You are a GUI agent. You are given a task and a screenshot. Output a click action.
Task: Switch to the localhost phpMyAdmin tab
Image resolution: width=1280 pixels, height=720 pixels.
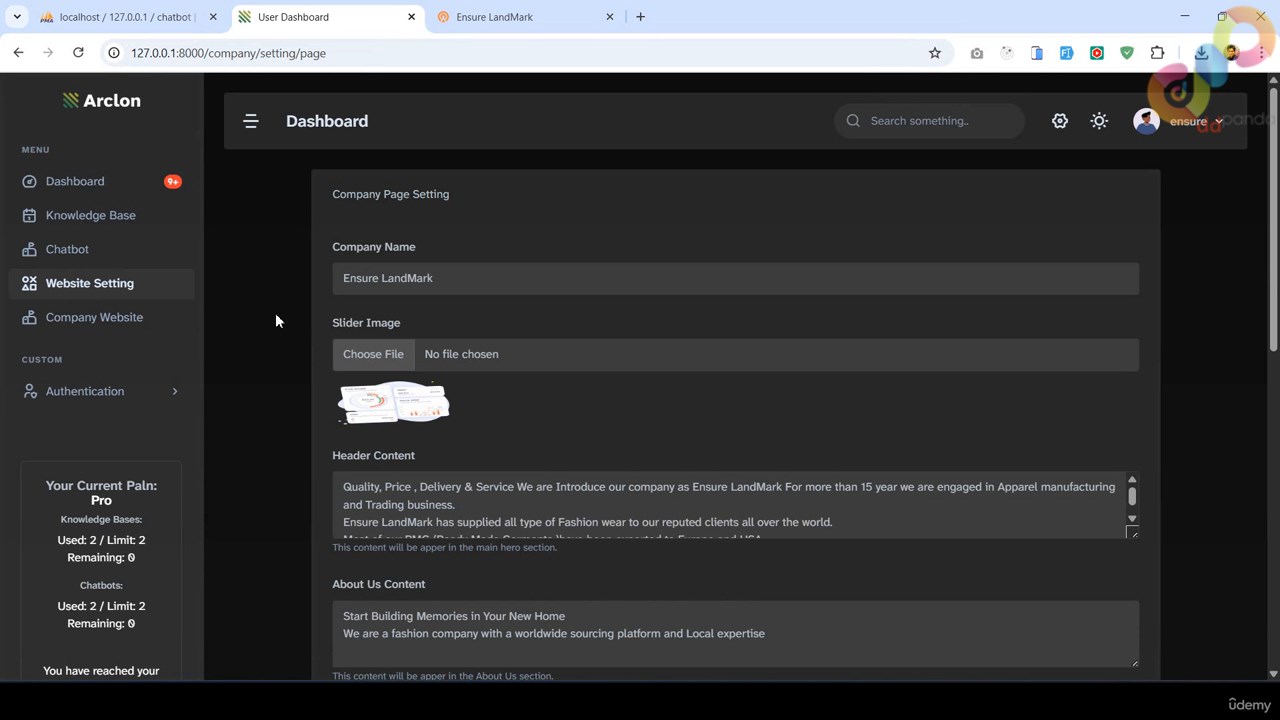coord(126,17)
